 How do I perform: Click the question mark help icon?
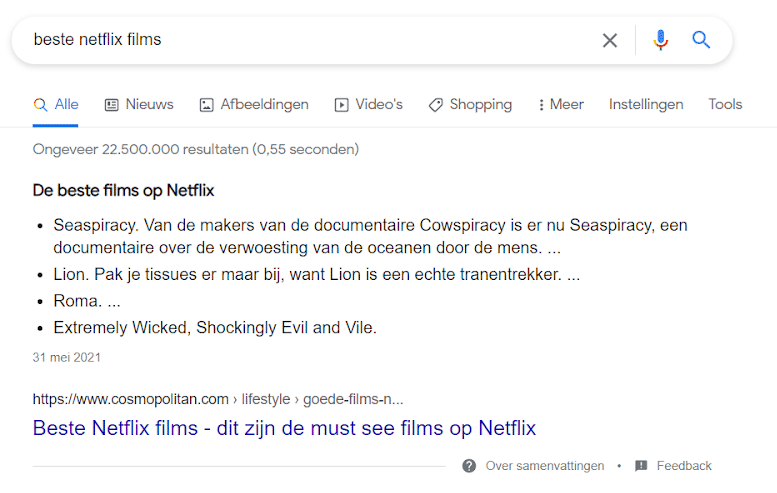tap(469, 466)
